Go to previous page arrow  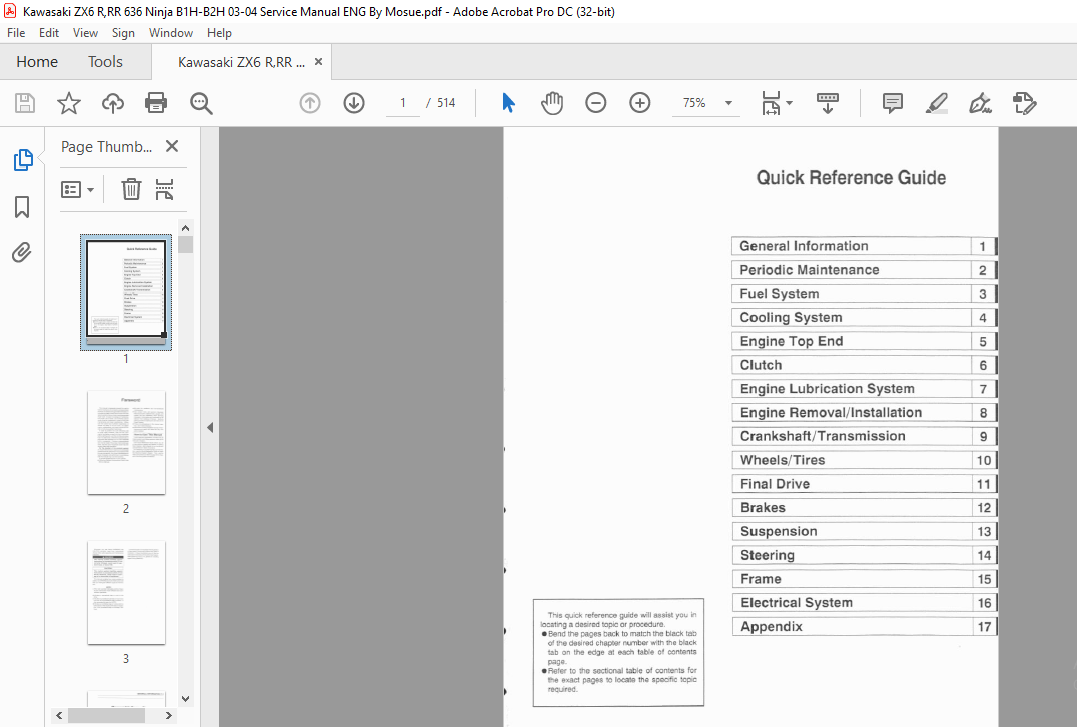click(x=310, y=103)
